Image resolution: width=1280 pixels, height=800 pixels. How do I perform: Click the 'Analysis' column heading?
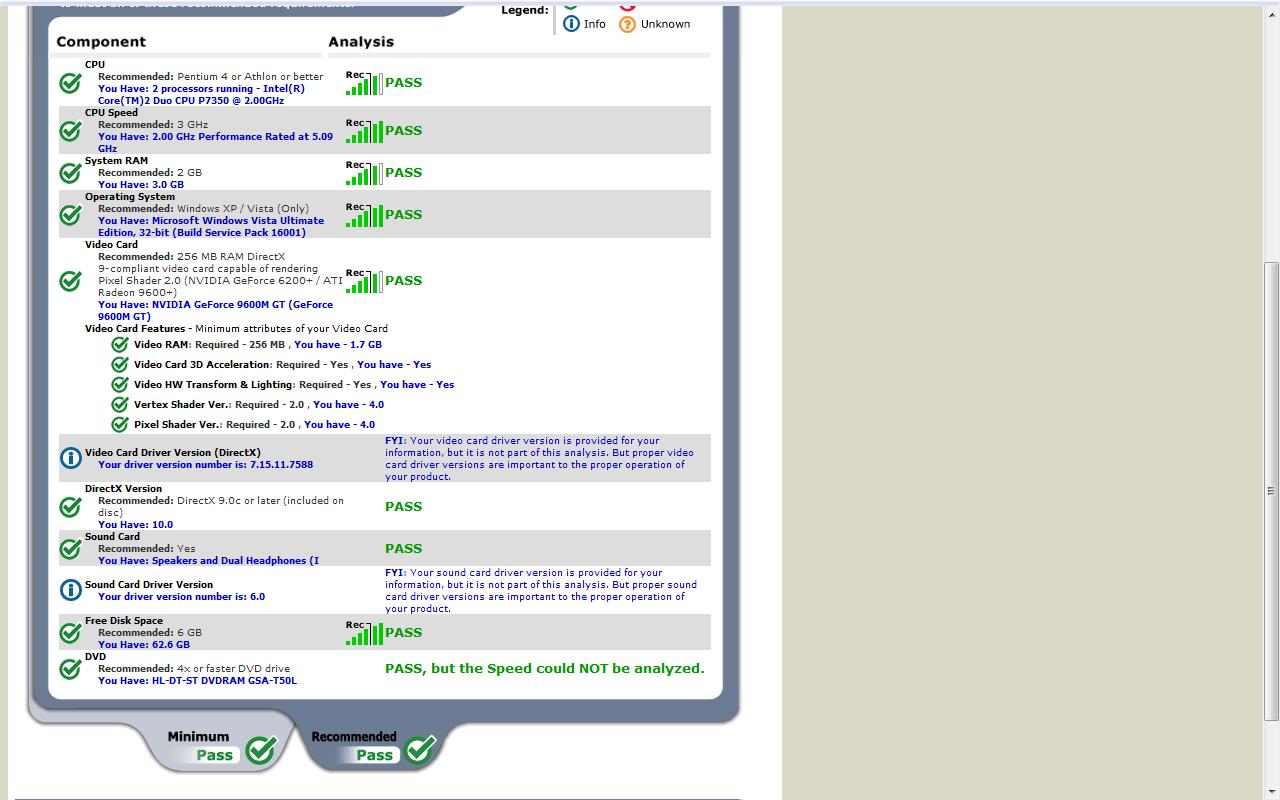click(361, 42)
